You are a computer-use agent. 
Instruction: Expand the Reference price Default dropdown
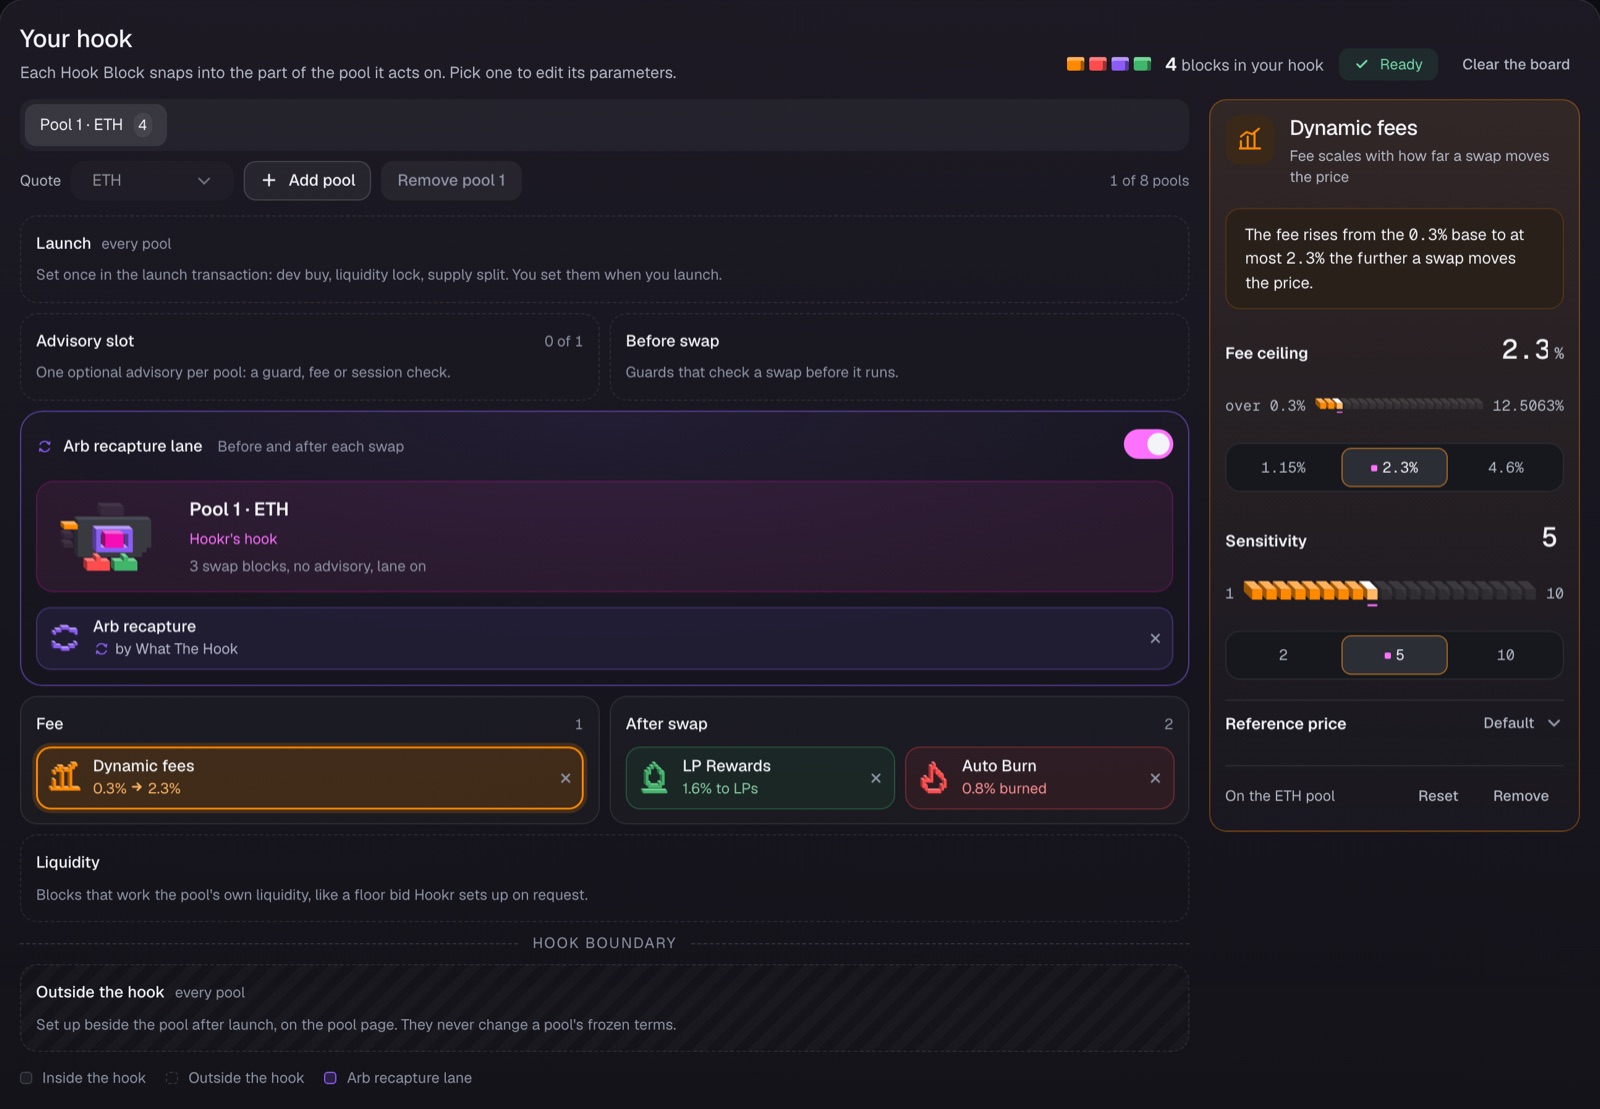1521,723
